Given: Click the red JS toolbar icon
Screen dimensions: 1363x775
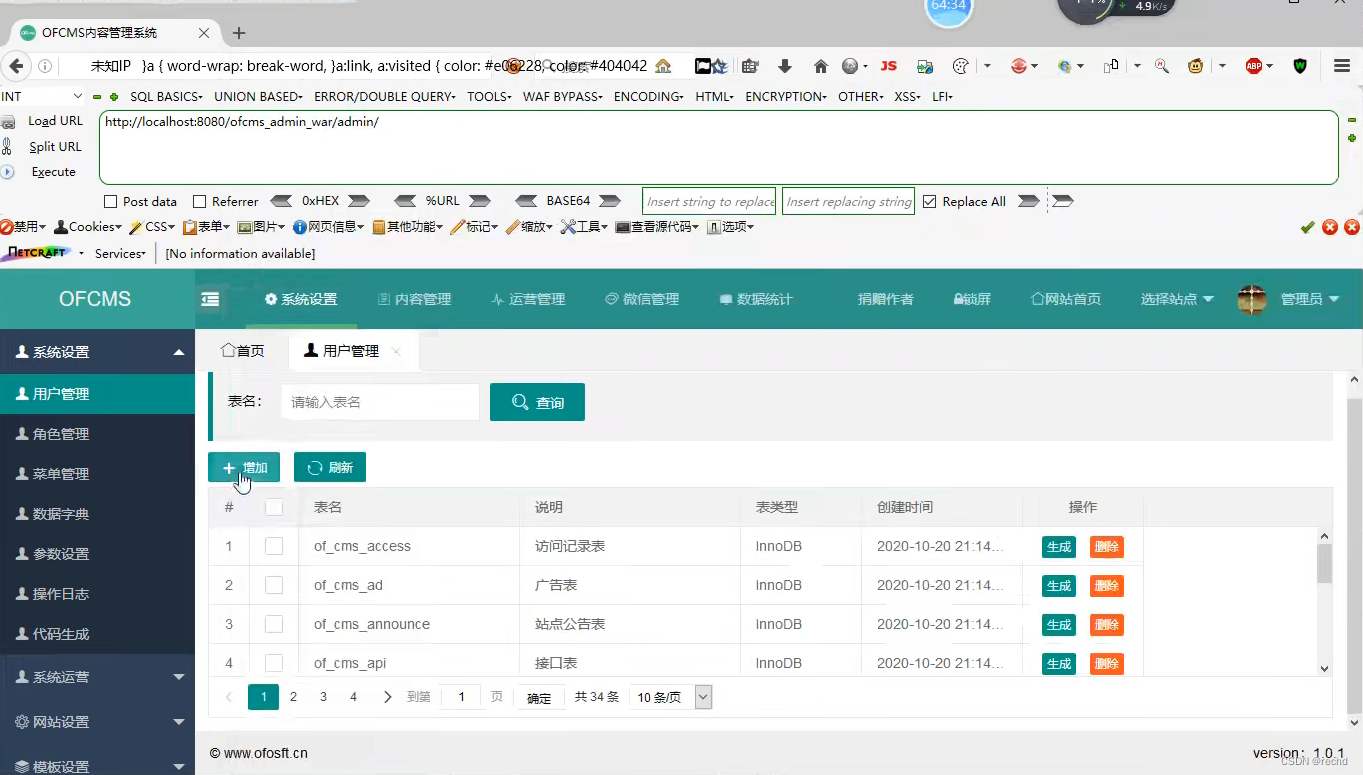Looking at the screenshot, I should pos(888,66).
